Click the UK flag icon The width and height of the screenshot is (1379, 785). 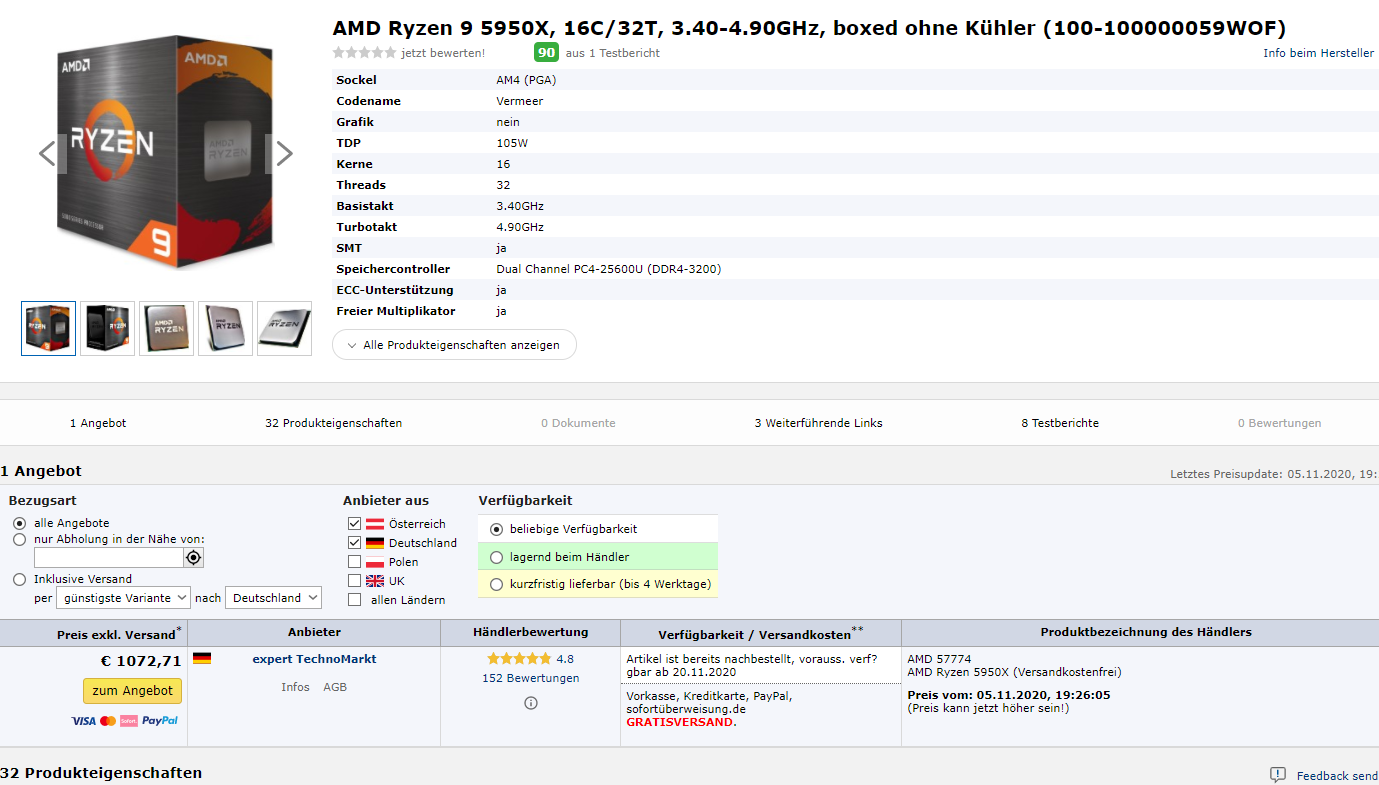pos(375,581)
